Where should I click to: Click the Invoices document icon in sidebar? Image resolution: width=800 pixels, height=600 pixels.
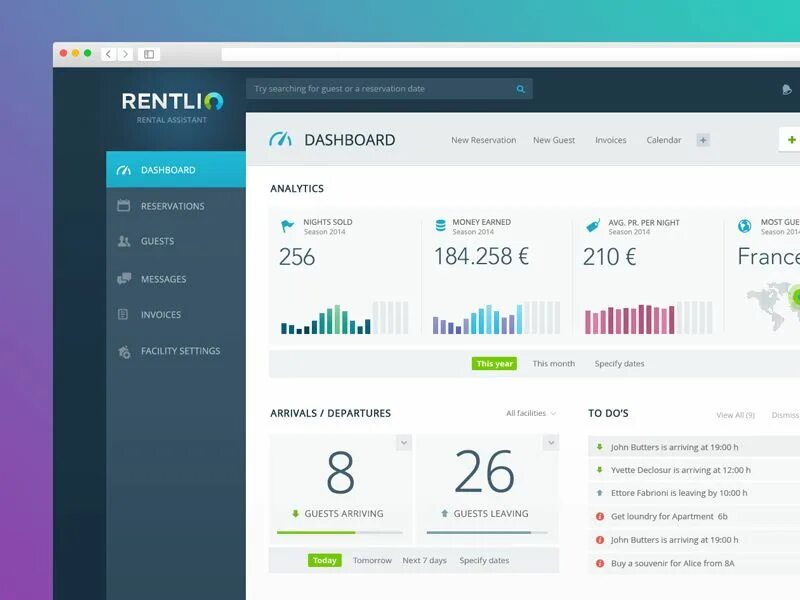click(123, 314)
